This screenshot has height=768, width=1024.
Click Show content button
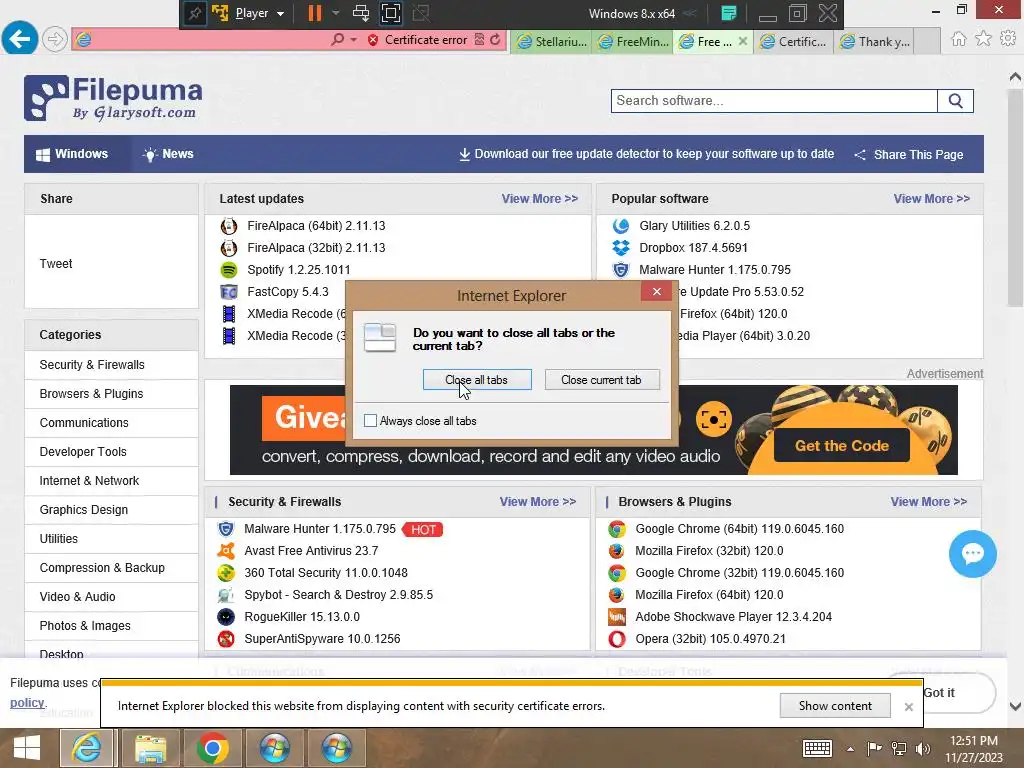(x=835, y=706)
